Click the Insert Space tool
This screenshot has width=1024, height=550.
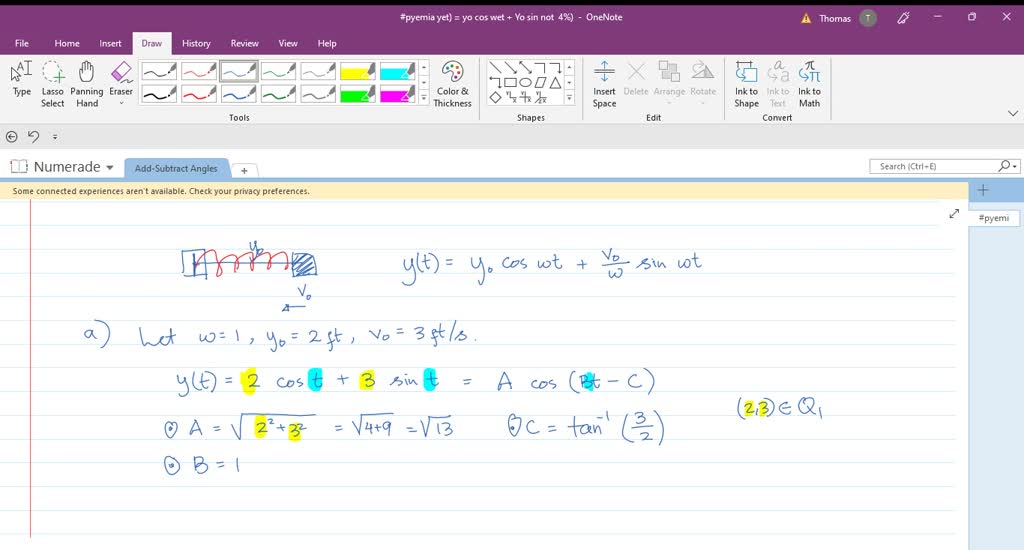pyautogui.click(x=604, y=83)
